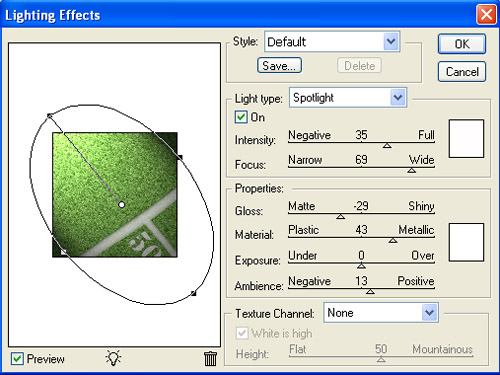Click the right-side ellipse handle
The height and width of the screenshot is (375, 500).
pyautogui.click(x=180, y=157)
